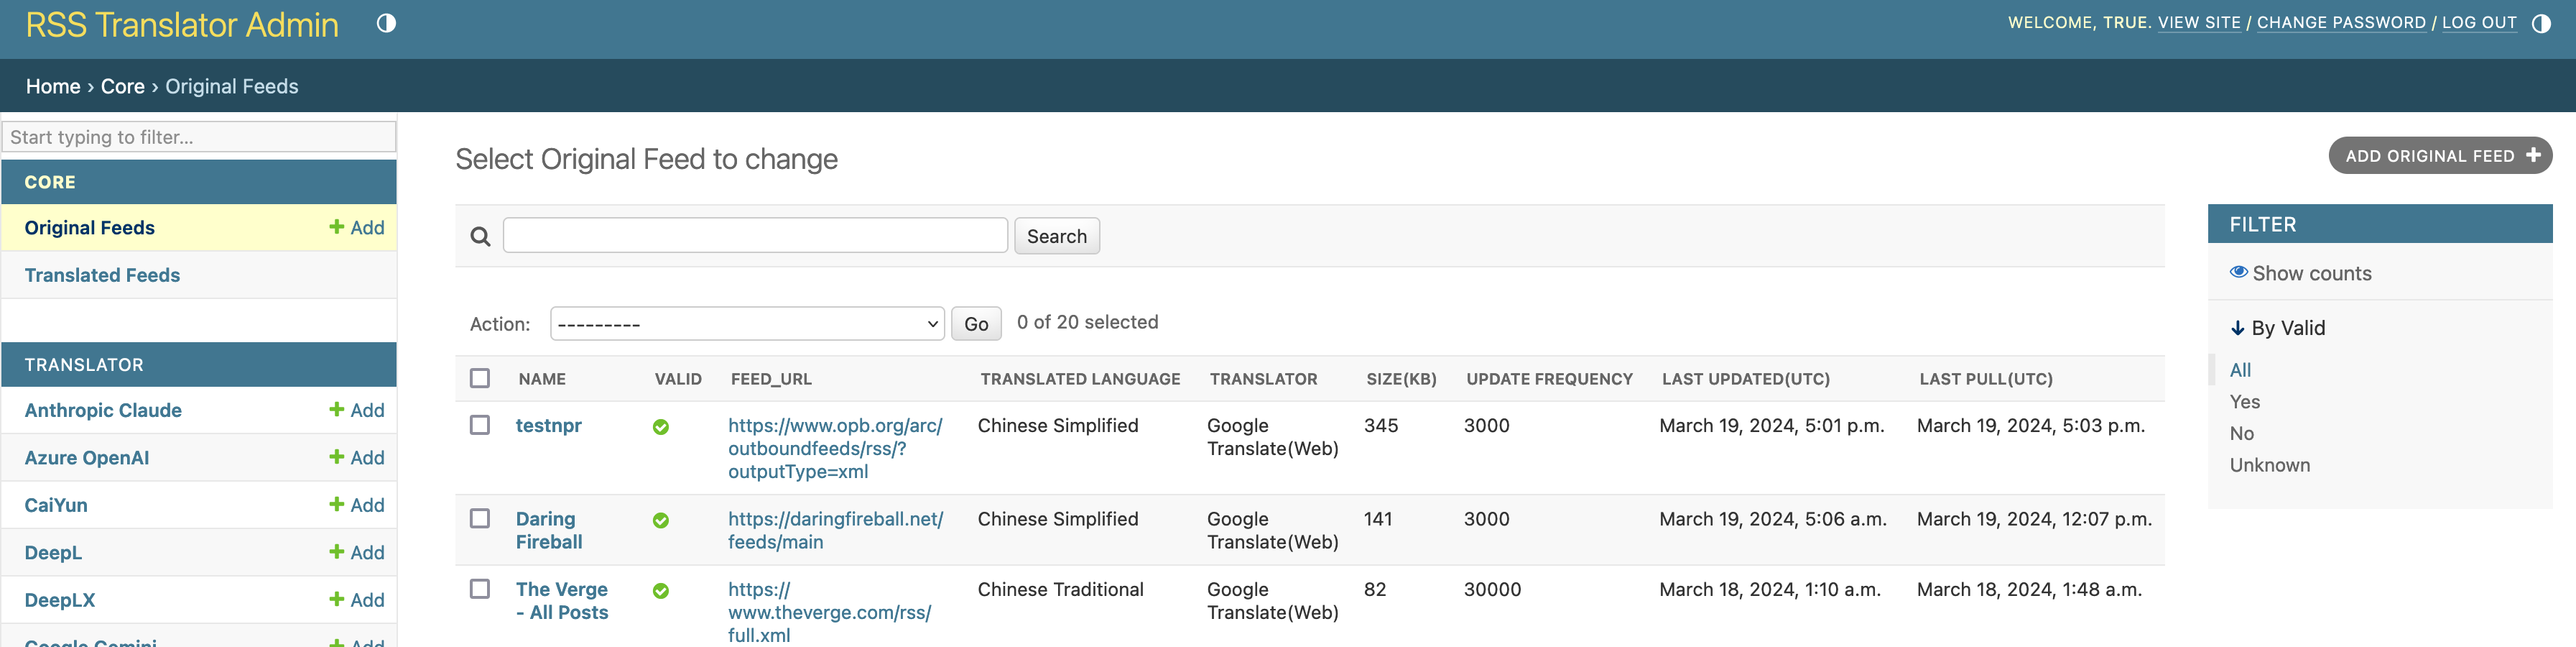Click the plus Add icon for Original Feeds
The image size is (2576, 647).
[337, 227]
